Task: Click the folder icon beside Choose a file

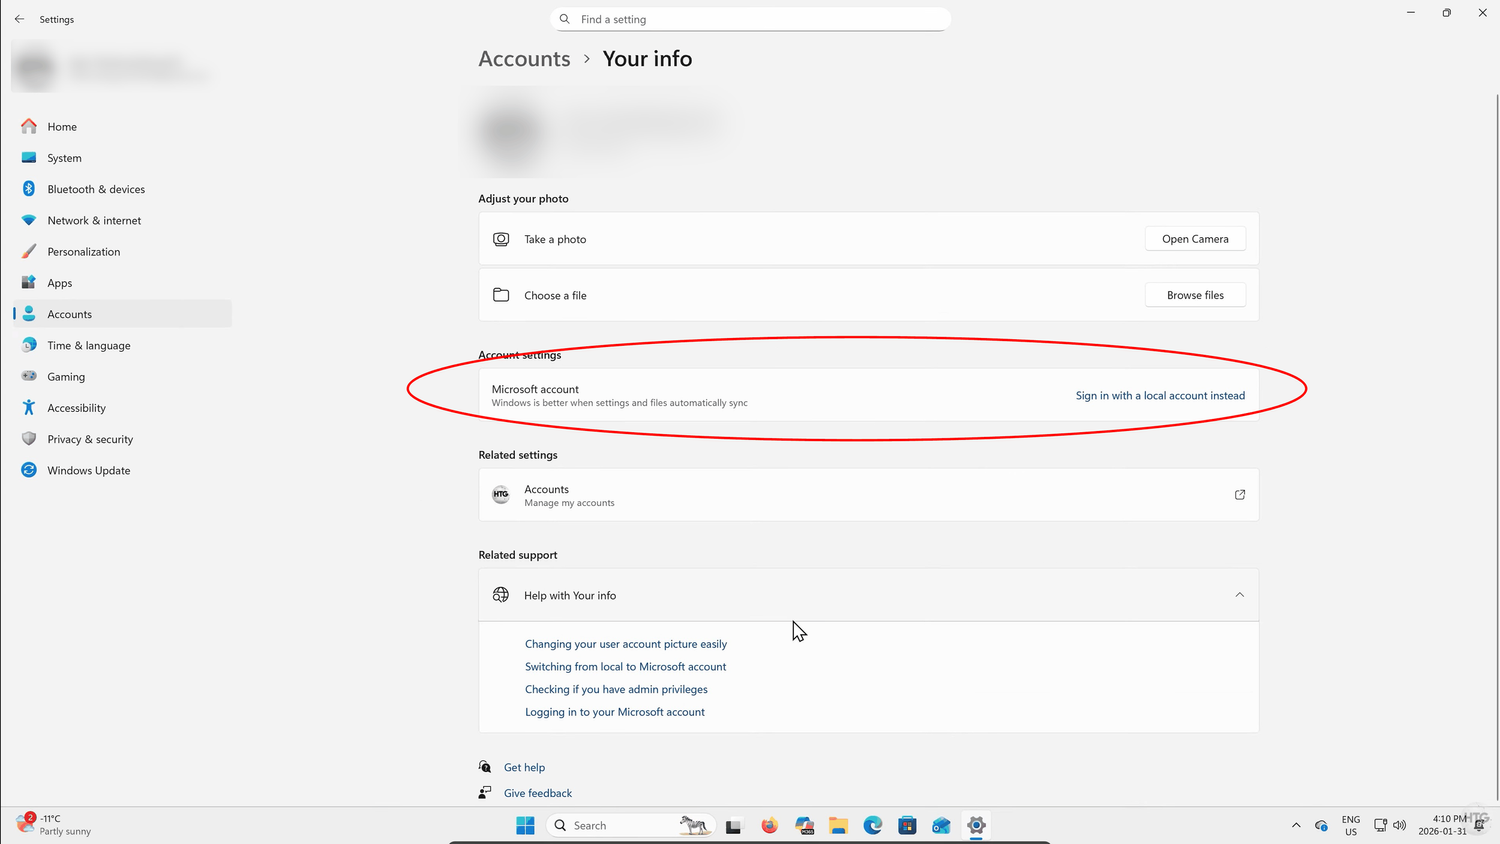Action: [x=501, y=295]
